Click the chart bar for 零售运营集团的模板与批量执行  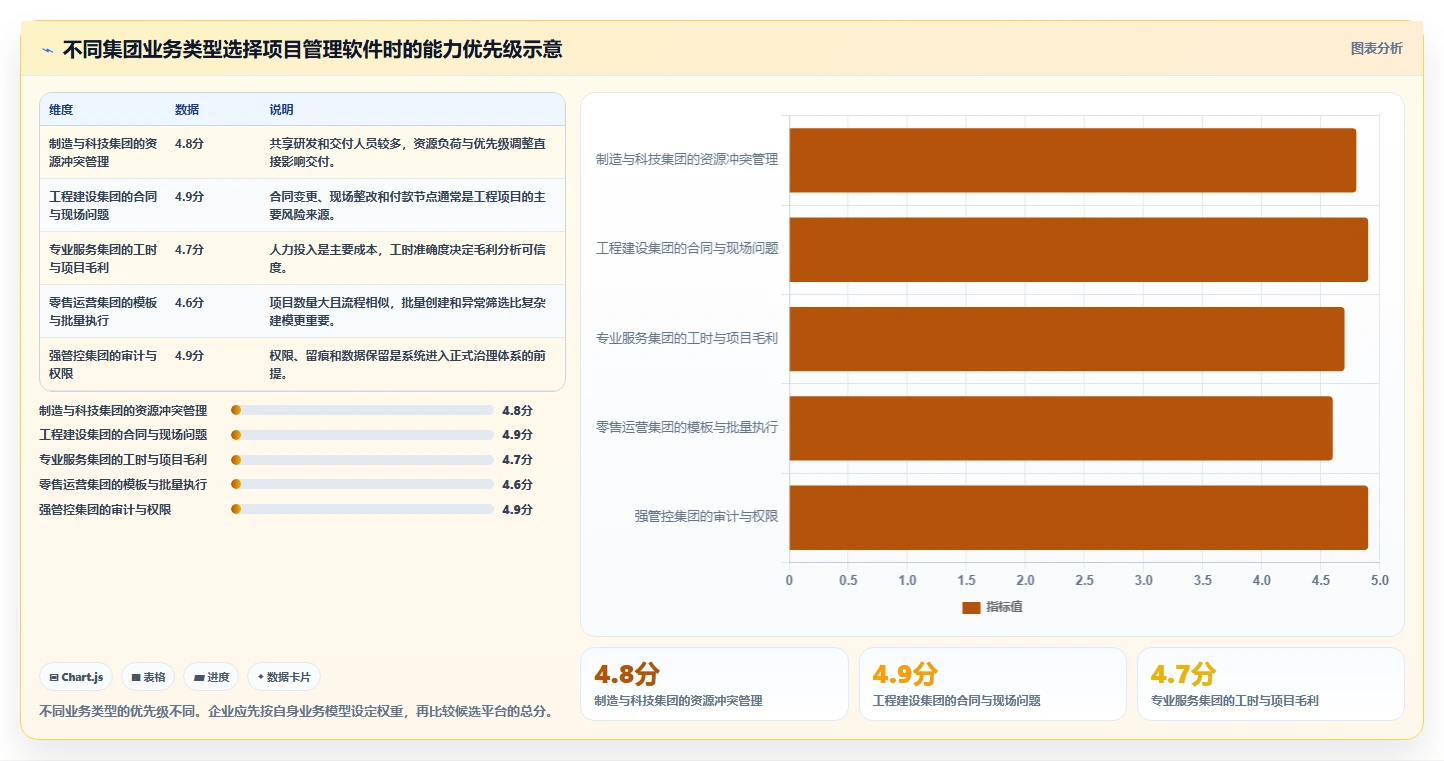click(x=1061, y=428)
